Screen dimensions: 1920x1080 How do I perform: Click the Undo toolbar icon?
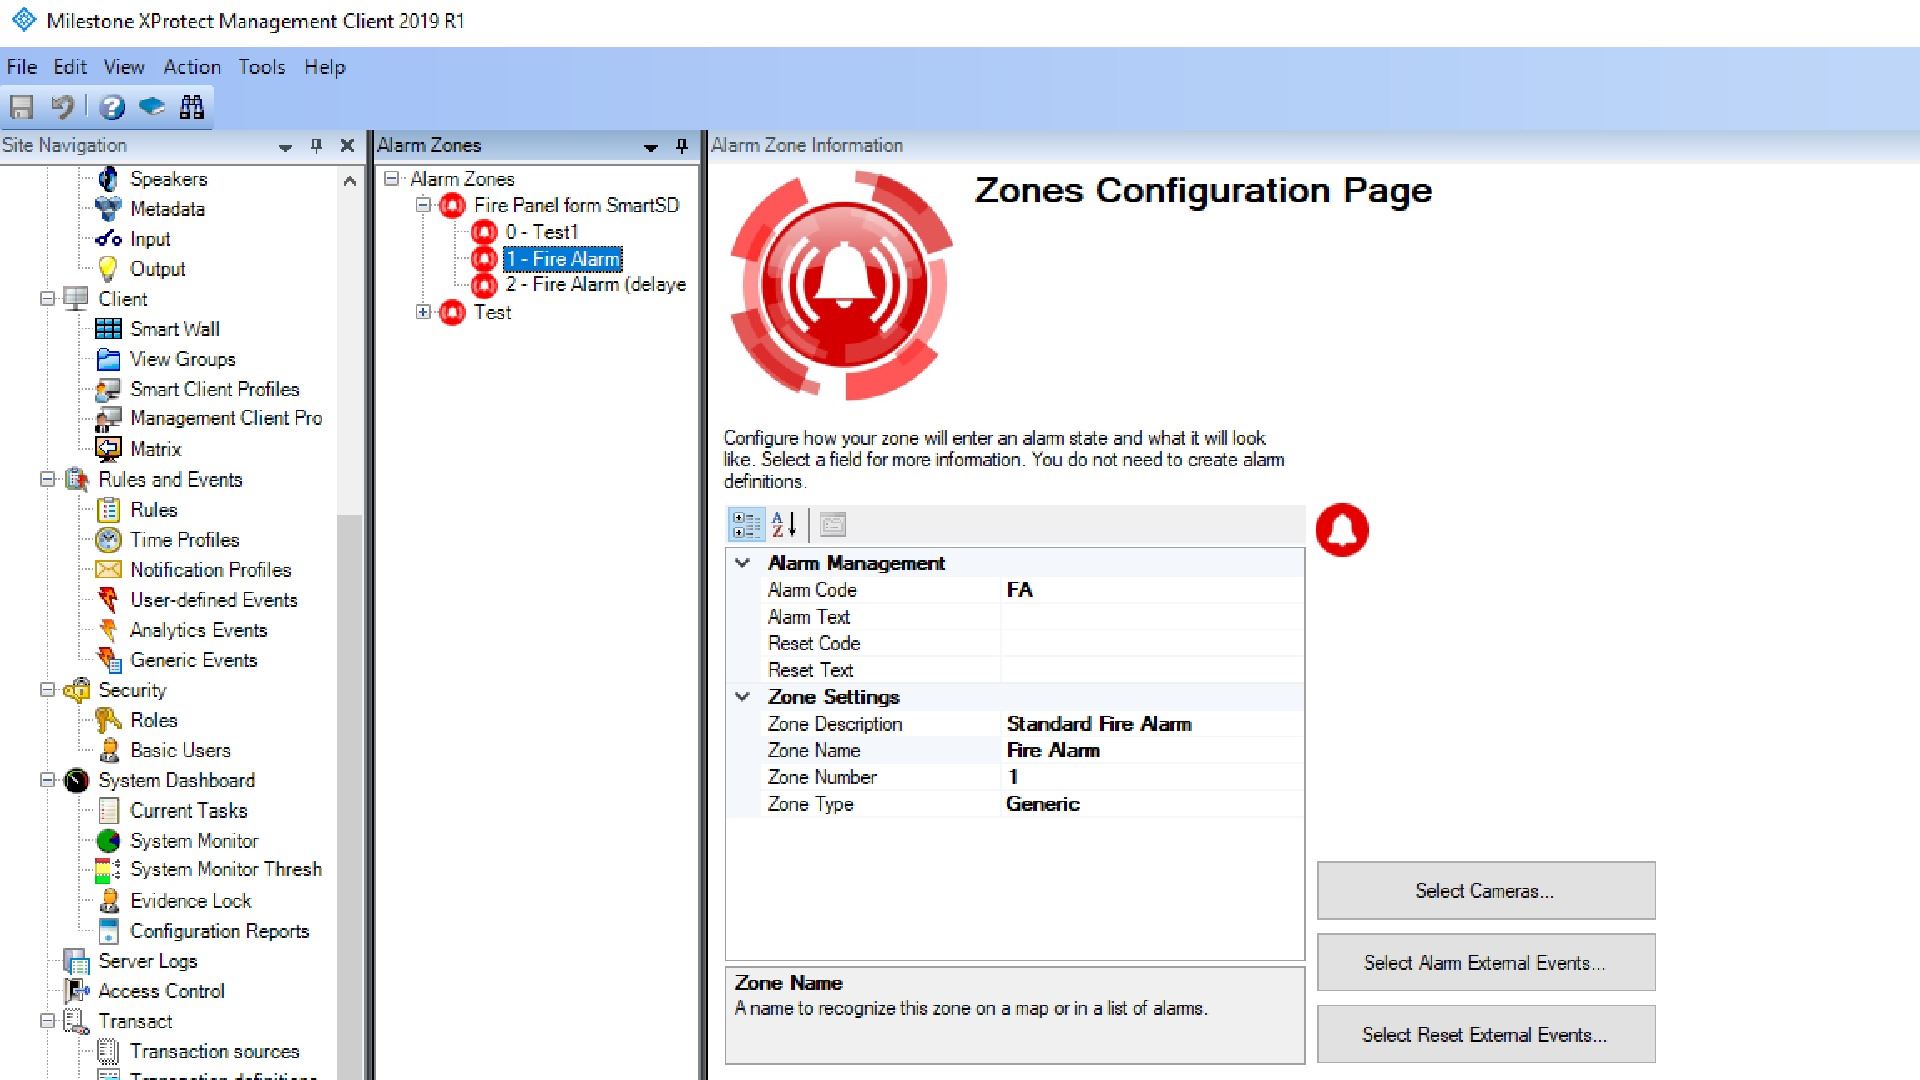pyautogui.click(x=62, y=107)
